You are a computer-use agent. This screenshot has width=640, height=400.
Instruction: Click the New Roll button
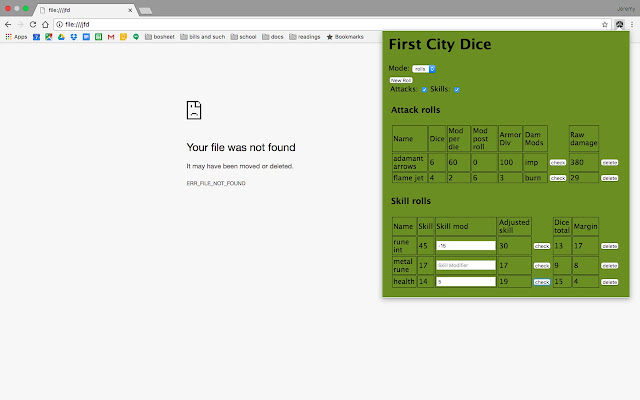401,80
